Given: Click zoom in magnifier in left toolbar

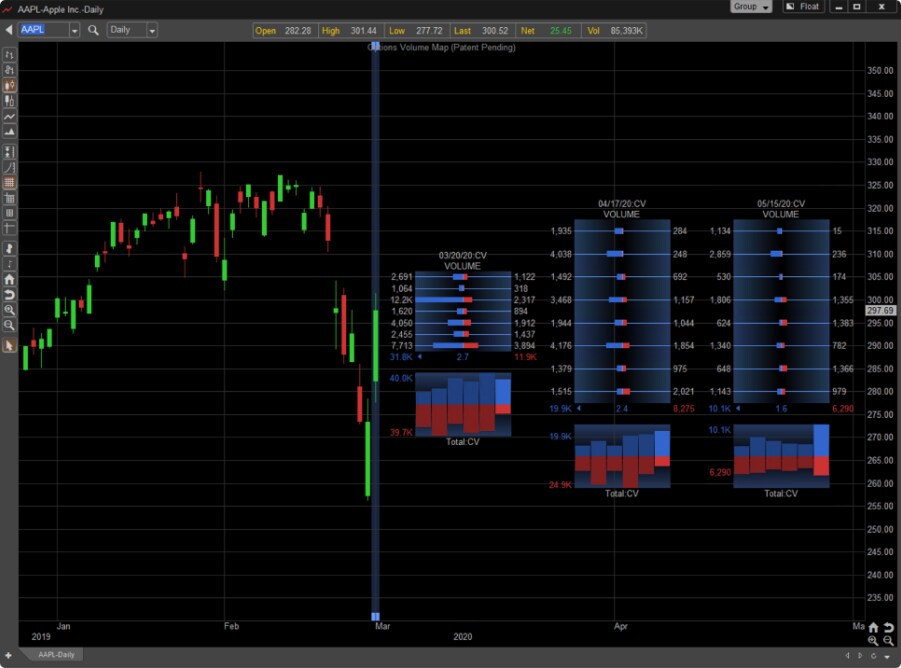Looking at the screenshot, I should (x=10, y=310).
